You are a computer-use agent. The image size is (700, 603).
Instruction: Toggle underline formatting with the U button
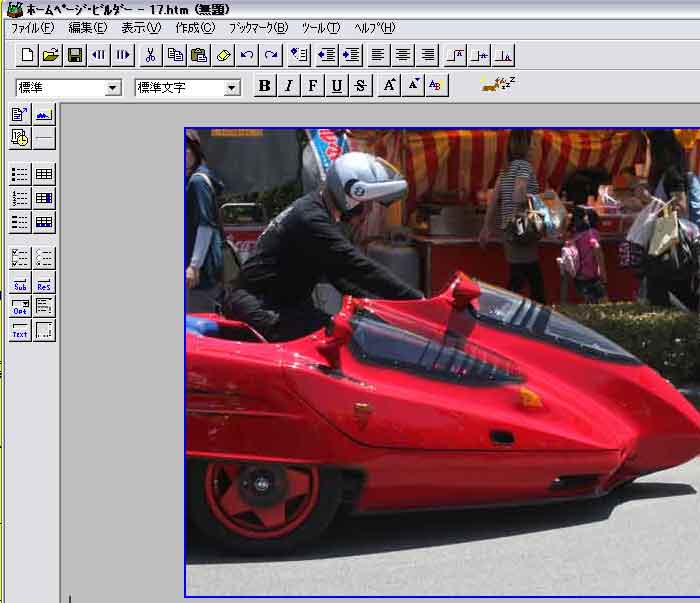coord(337,86)
